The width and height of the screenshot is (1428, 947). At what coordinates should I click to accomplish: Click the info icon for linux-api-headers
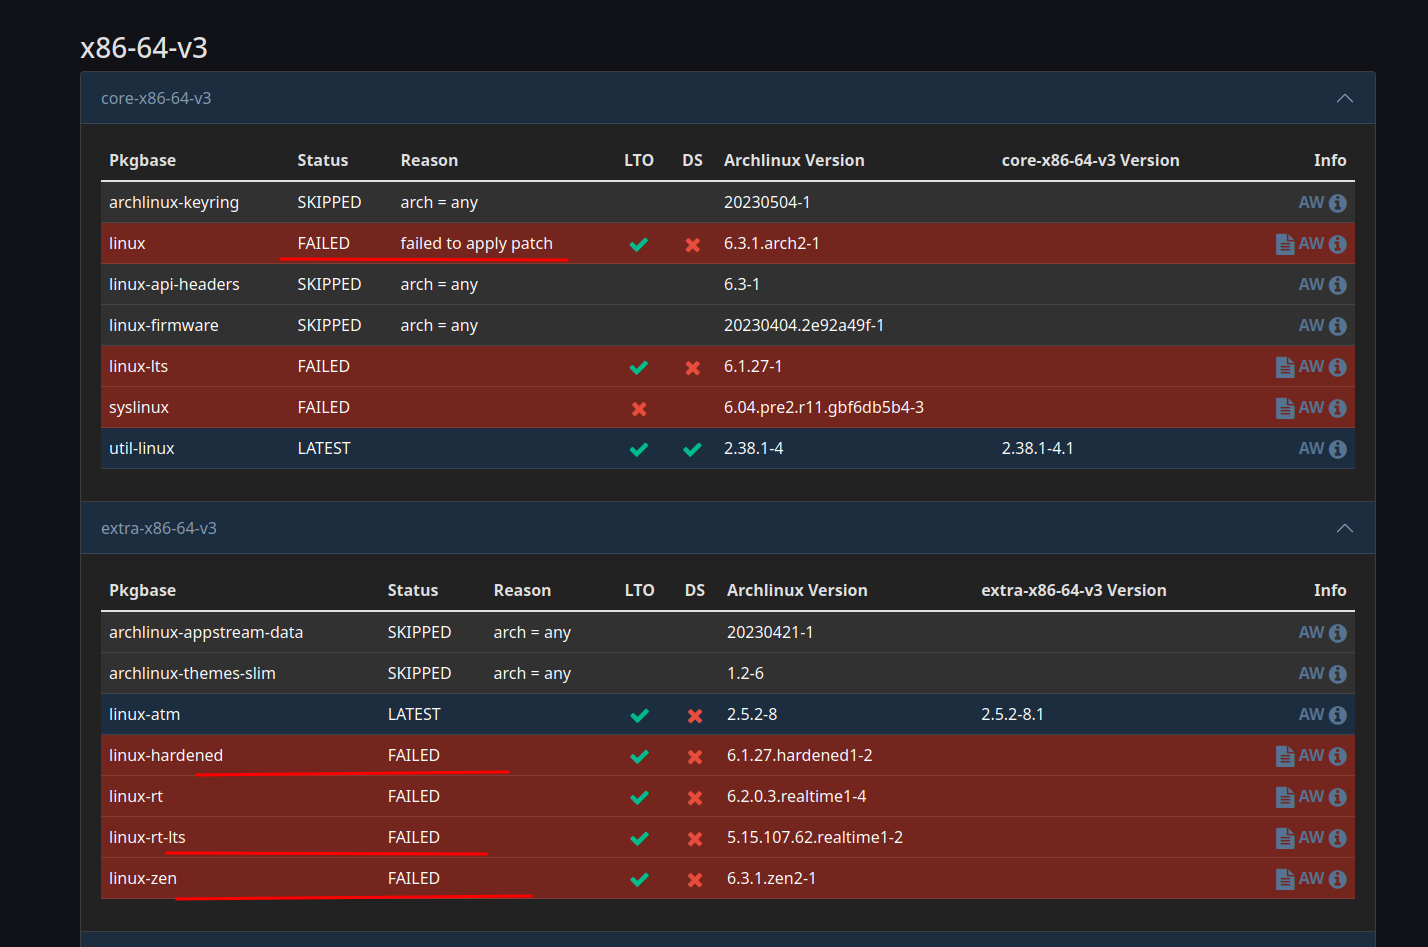click(x=1338, y=285)
